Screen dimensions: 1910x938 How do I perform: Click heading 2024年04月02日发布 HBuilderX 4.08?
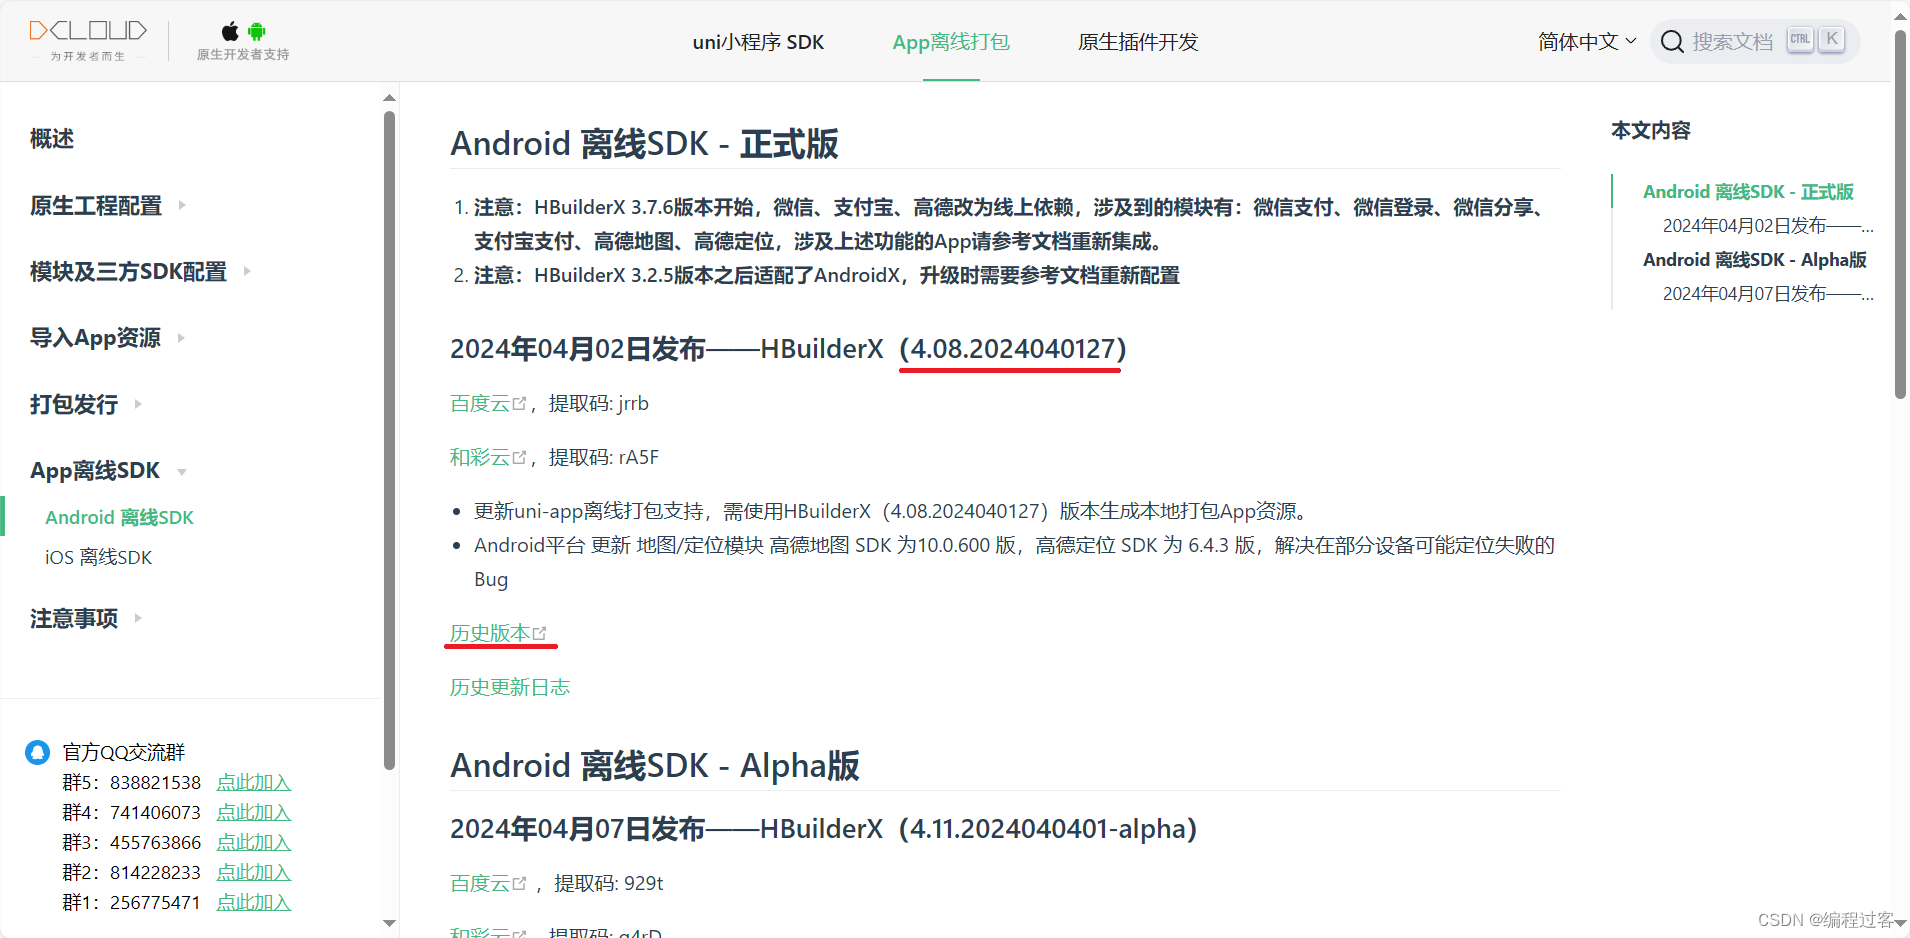[x=788, y=349]
